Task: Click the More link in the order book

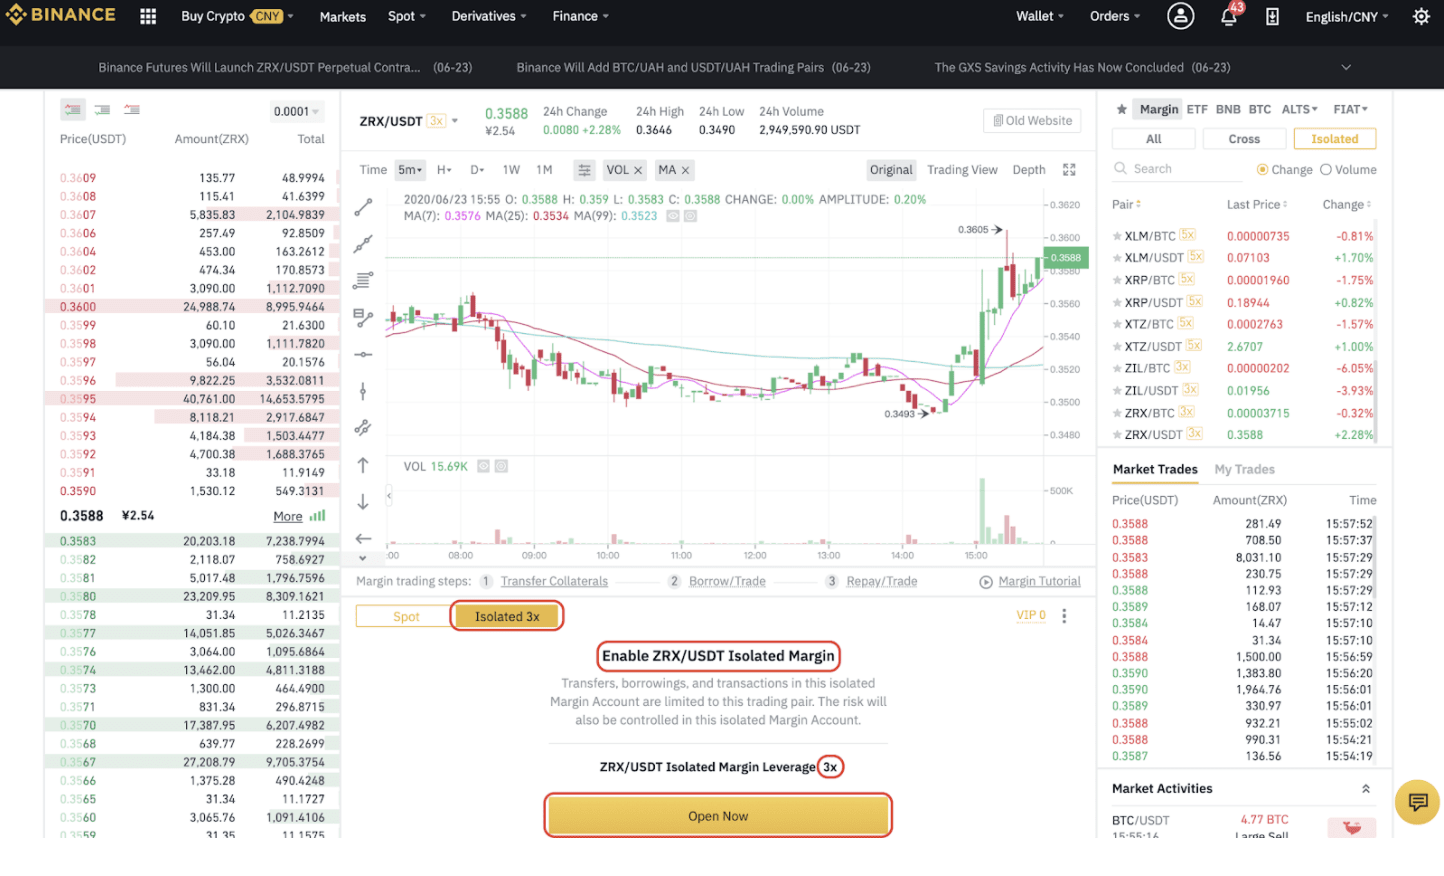Action: click(x=288, y=516)
